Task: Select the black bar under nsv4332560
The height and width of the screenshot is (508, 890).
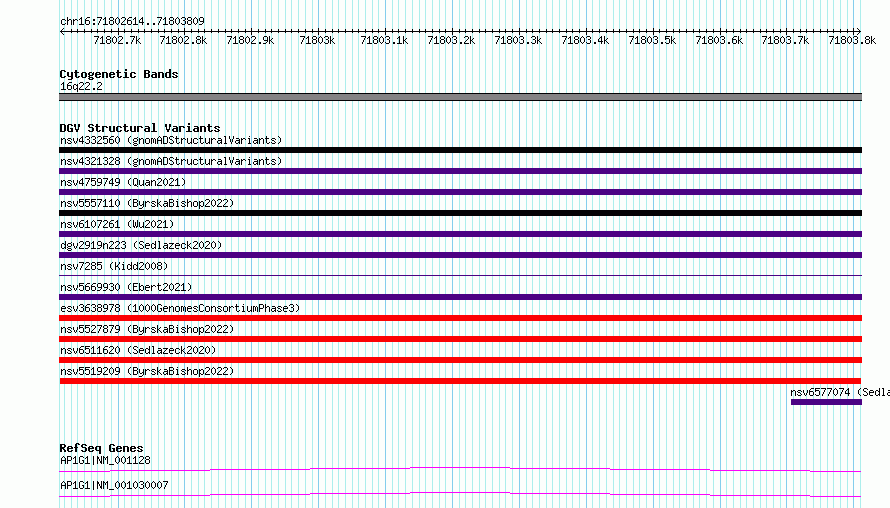Action: [460, 150]
